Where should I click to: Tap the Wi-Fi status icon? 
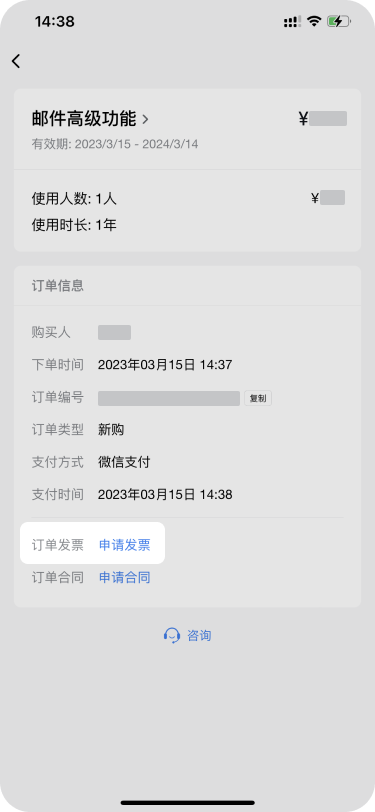313,21
